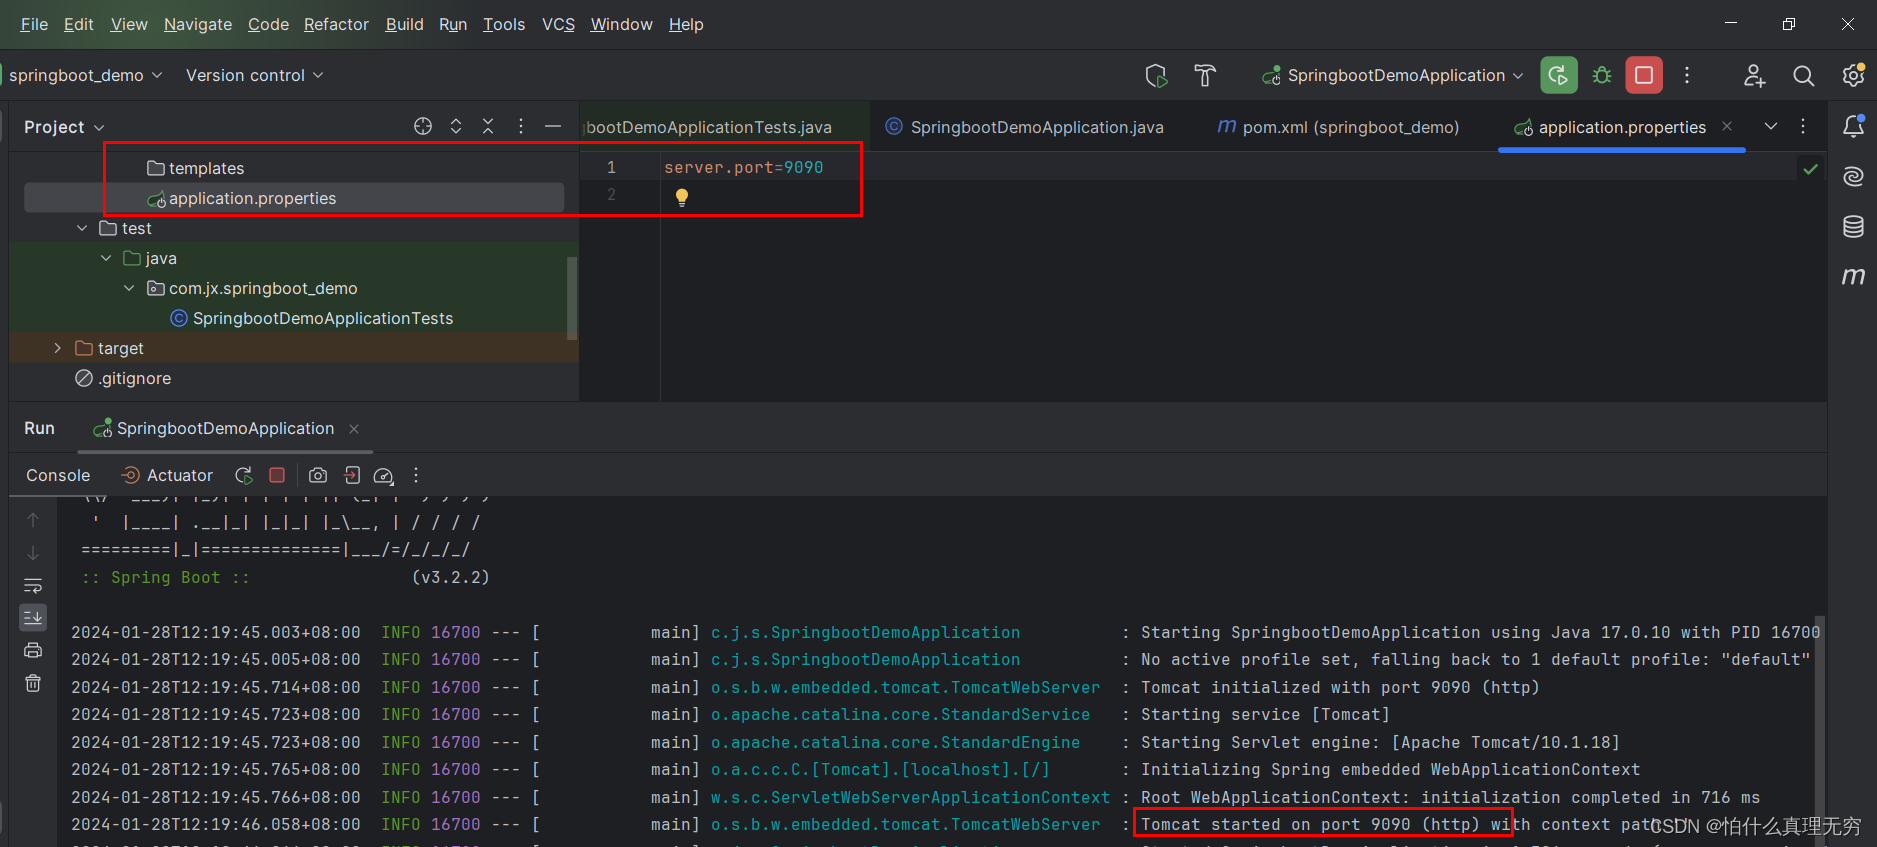Click the green inspection checkmark in the editor
This screenshot has width=1877, height=847.
click(x=1810, y=169)
